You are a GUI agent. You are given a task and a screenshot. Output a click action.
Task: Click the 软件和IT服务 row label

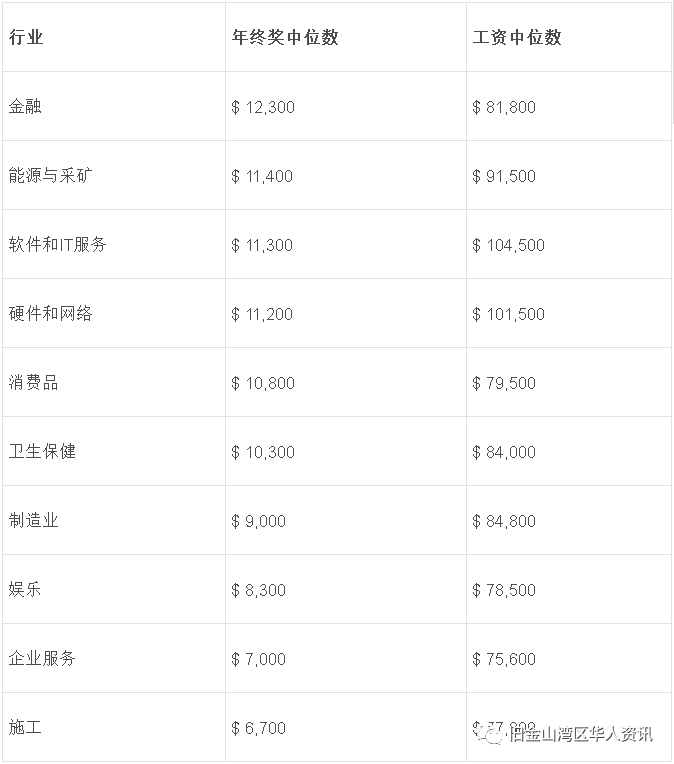[58, 245]
